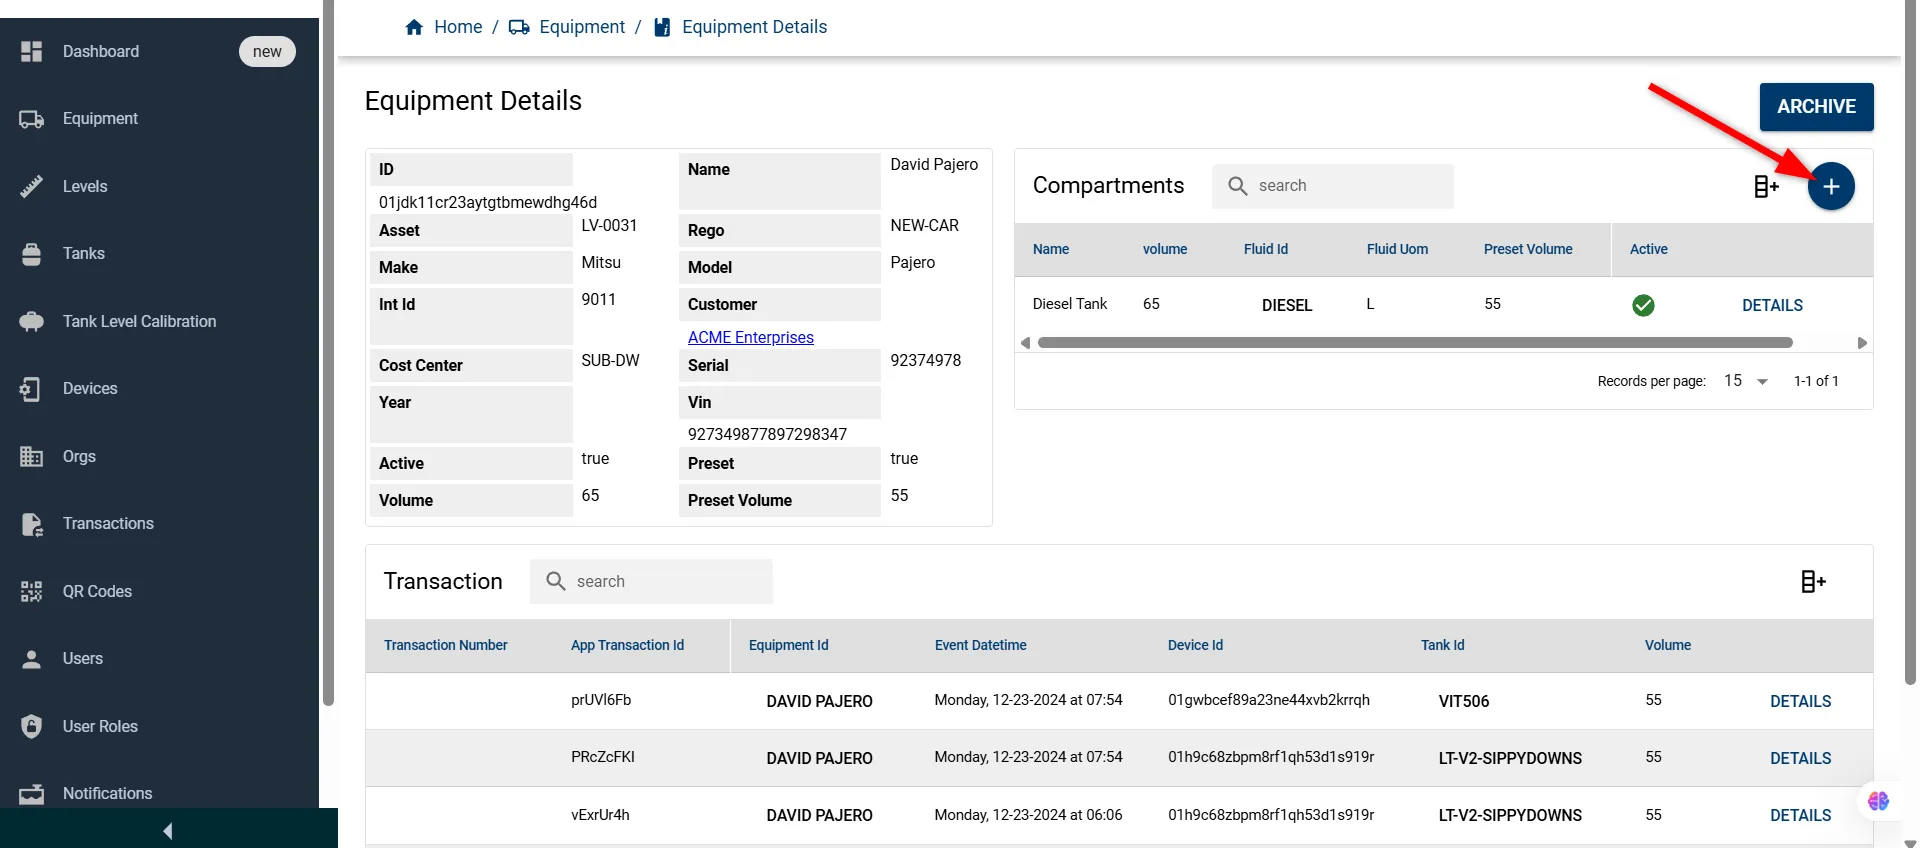The image size is (1920, 848).
Task: Open DETAILS for transaction prUVl6Fb
Action: click(x=1800, y=701)
